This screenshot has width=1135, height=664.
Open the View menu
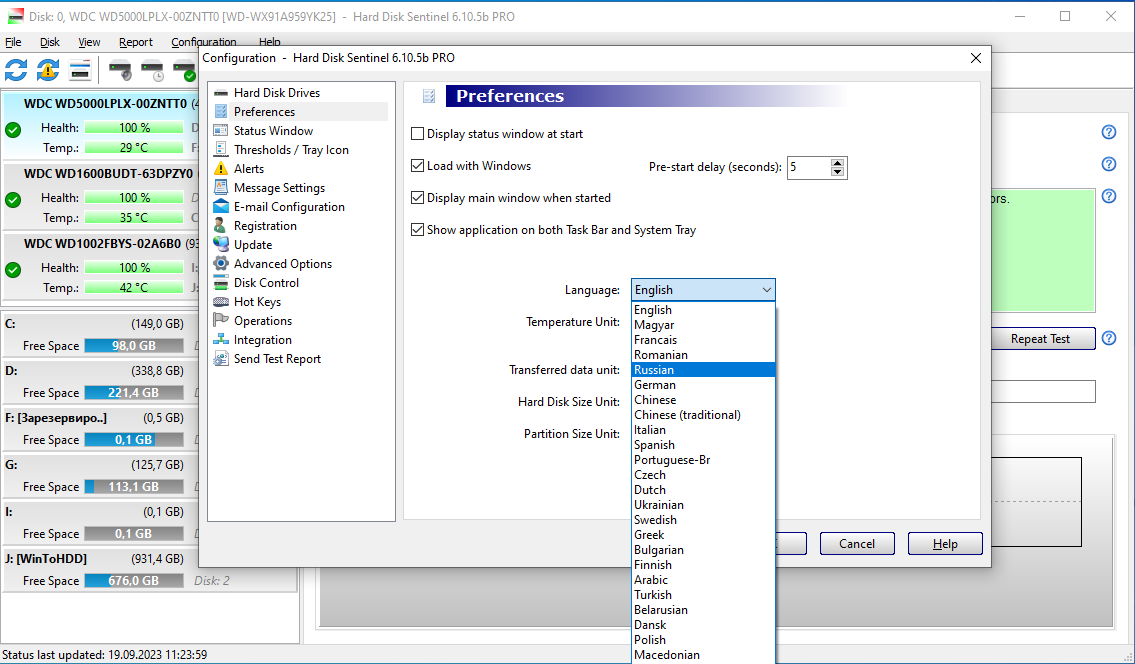click(89, 42)
